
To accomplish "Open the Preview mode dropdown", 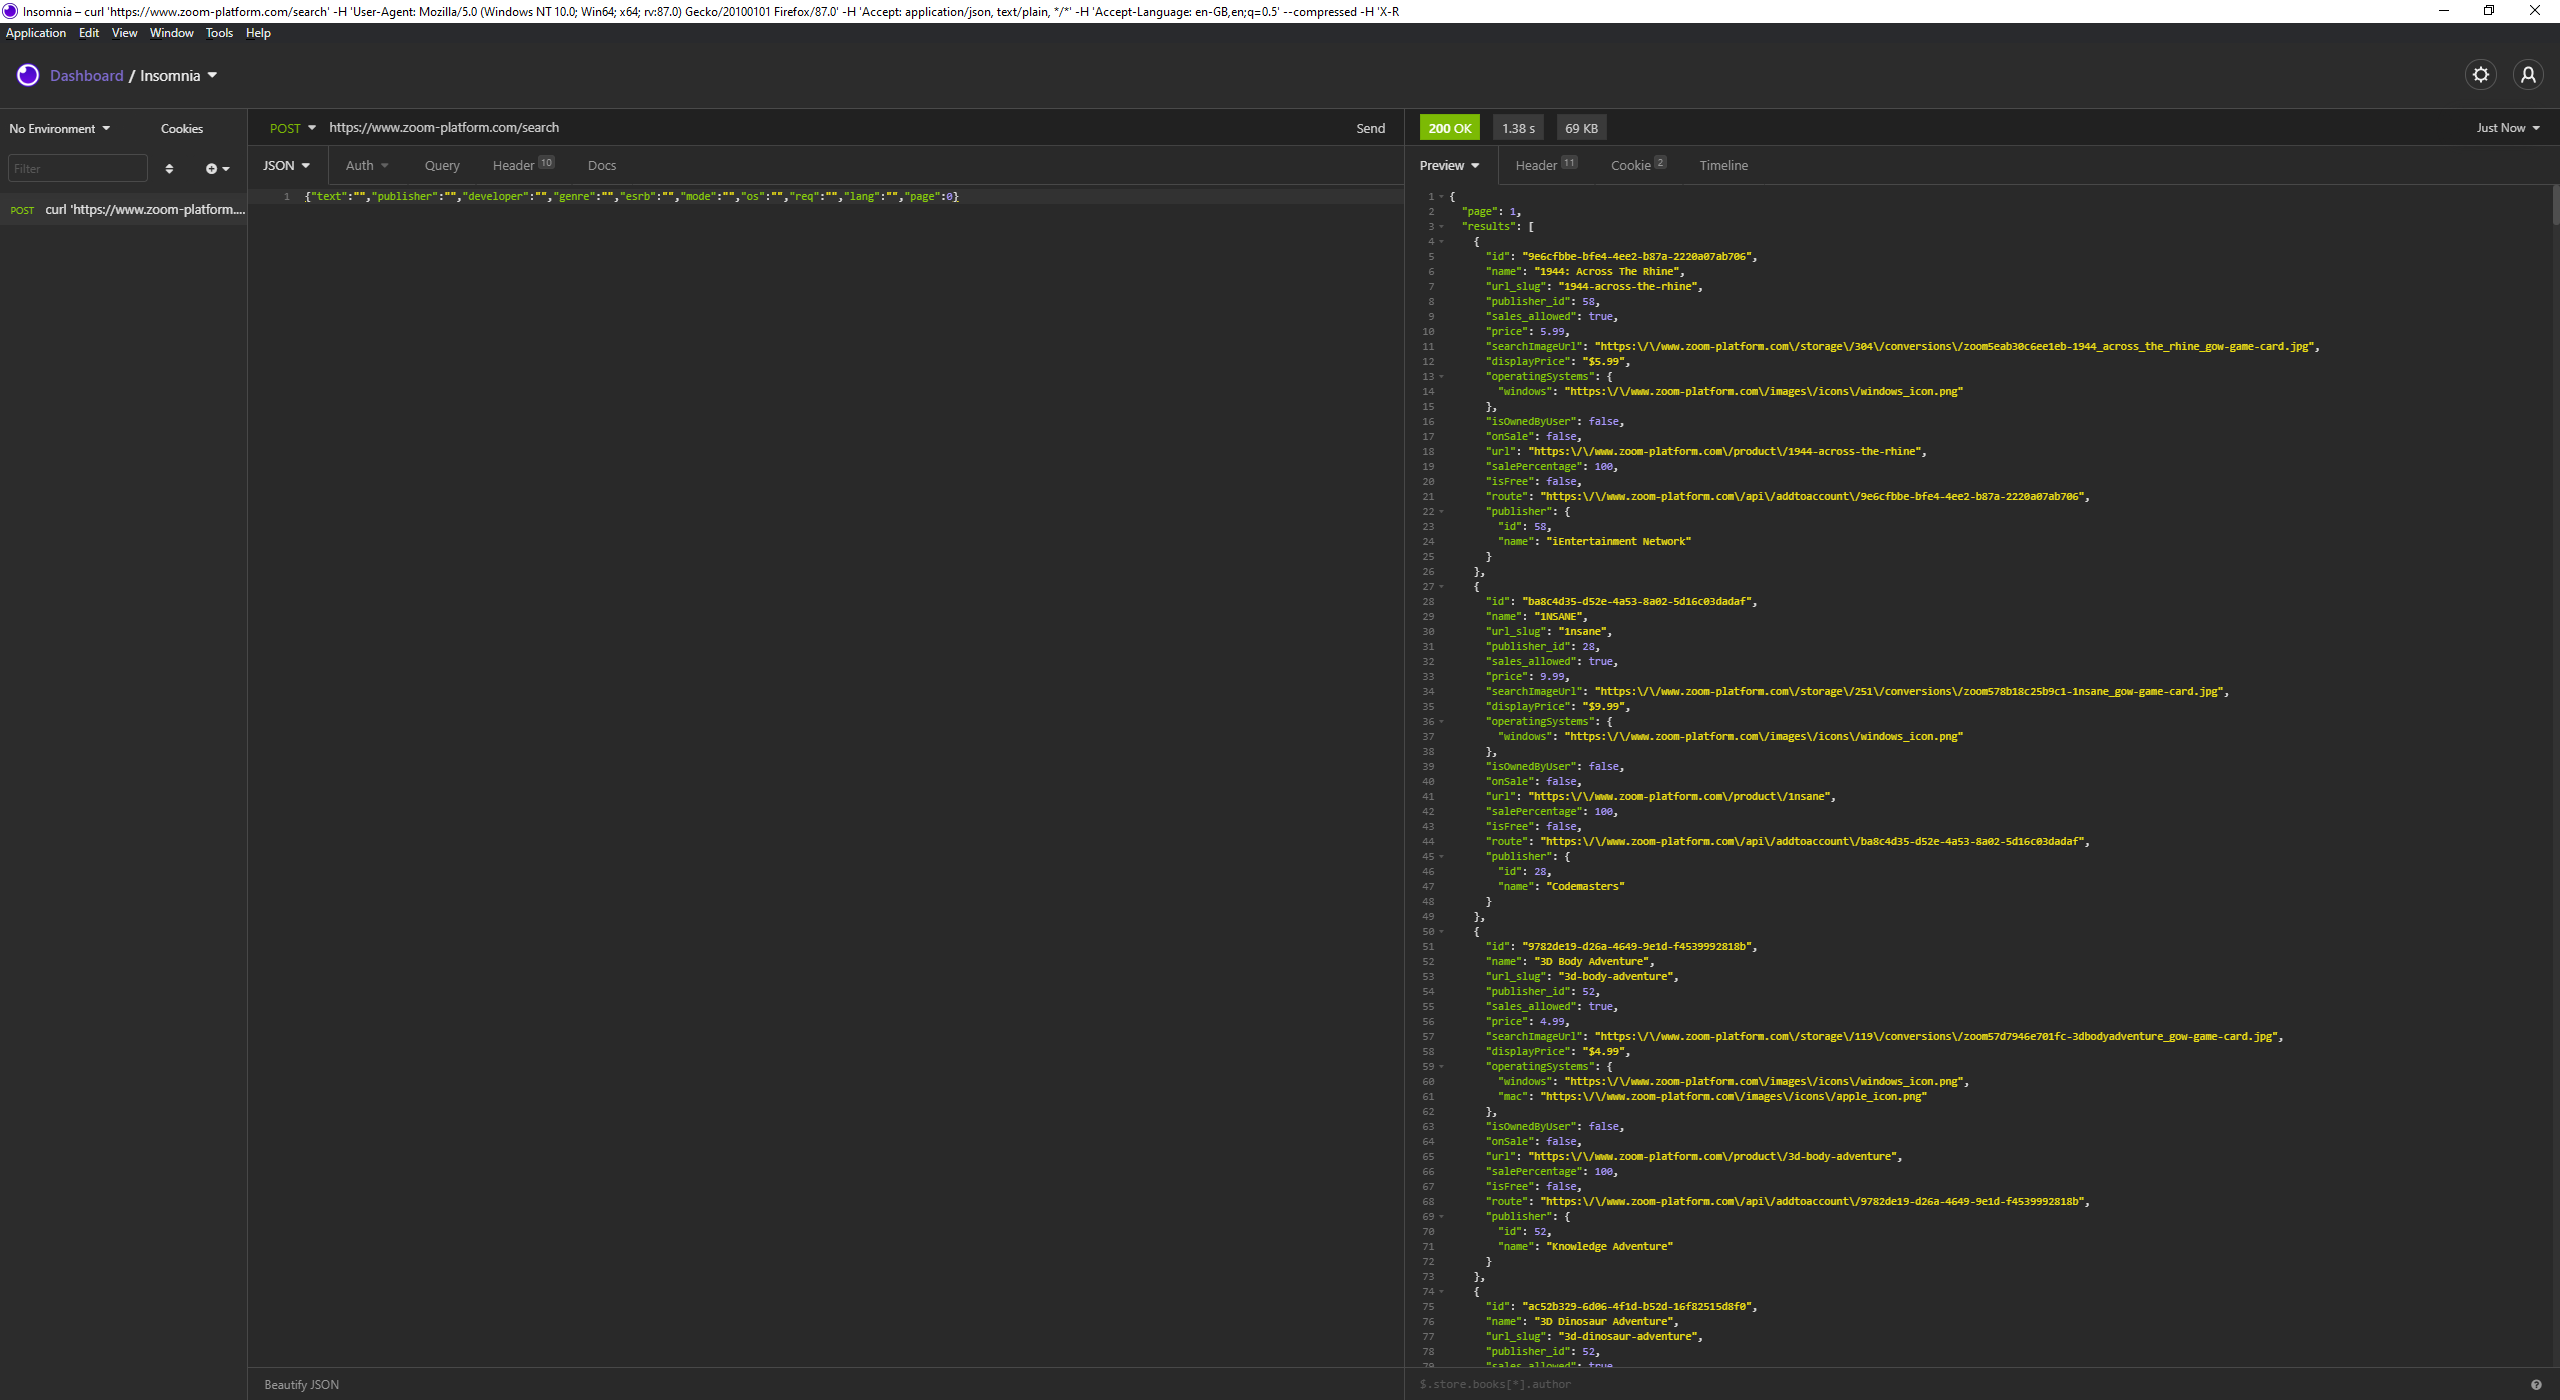I will point(1449,166).
